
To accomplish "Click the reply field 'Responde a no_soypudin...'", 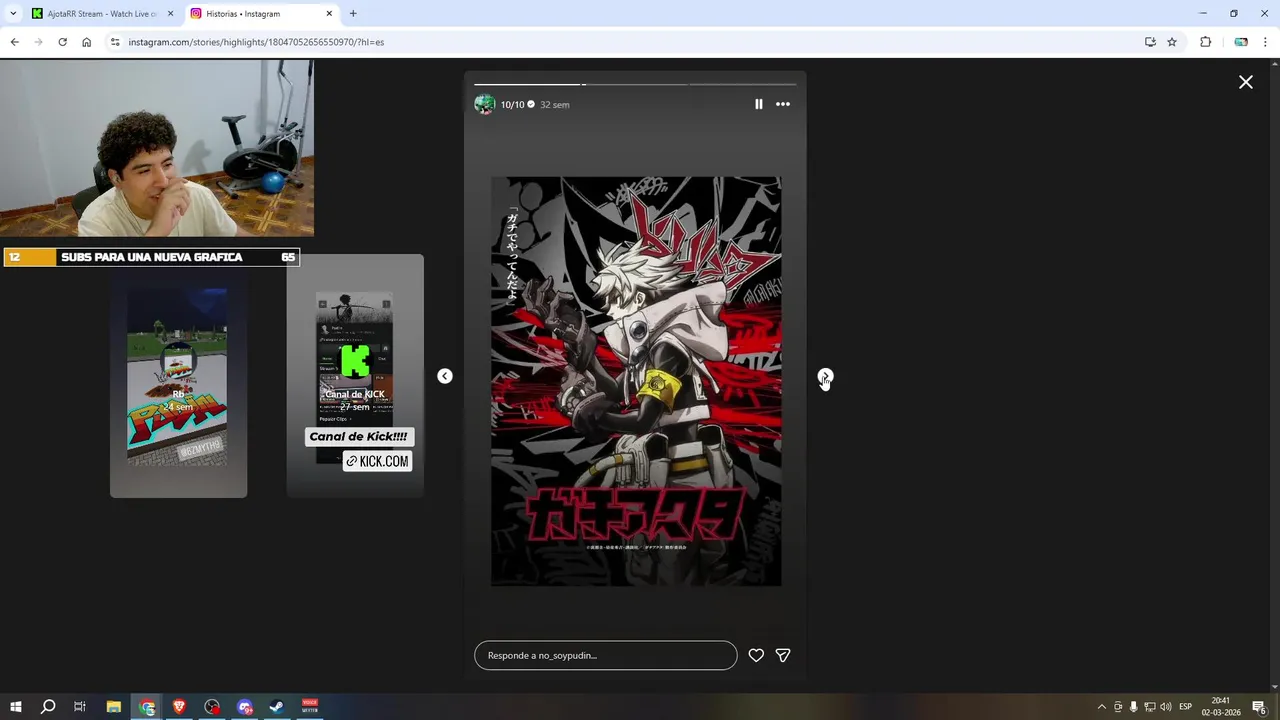I will pyautogui.click(x=606, y=655).
